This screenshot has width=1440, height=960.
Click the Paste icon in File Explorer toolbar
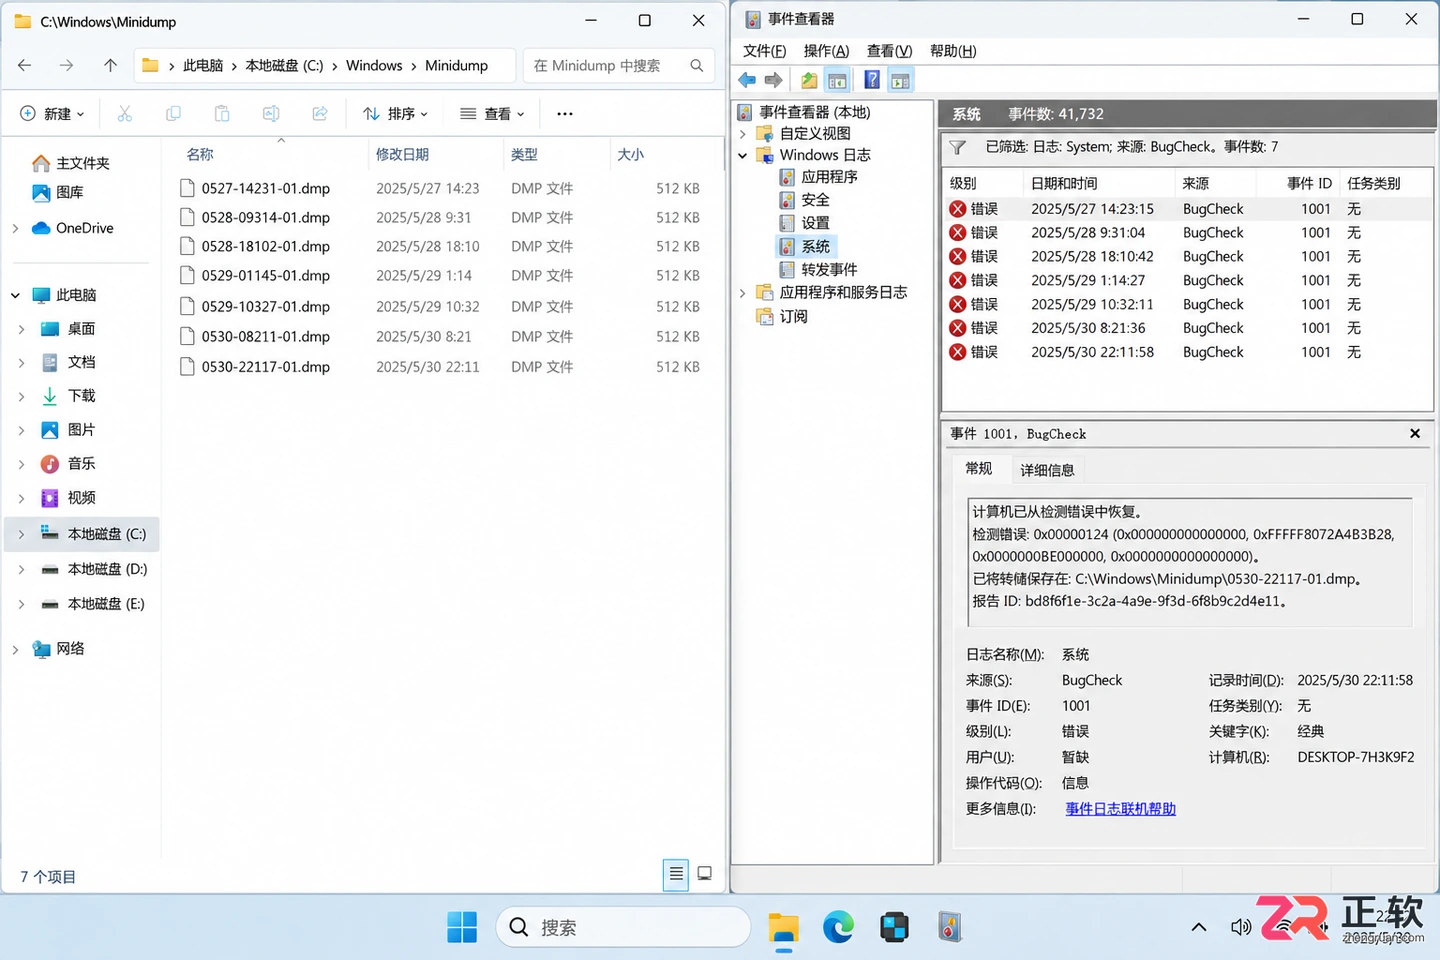(222, 114)
